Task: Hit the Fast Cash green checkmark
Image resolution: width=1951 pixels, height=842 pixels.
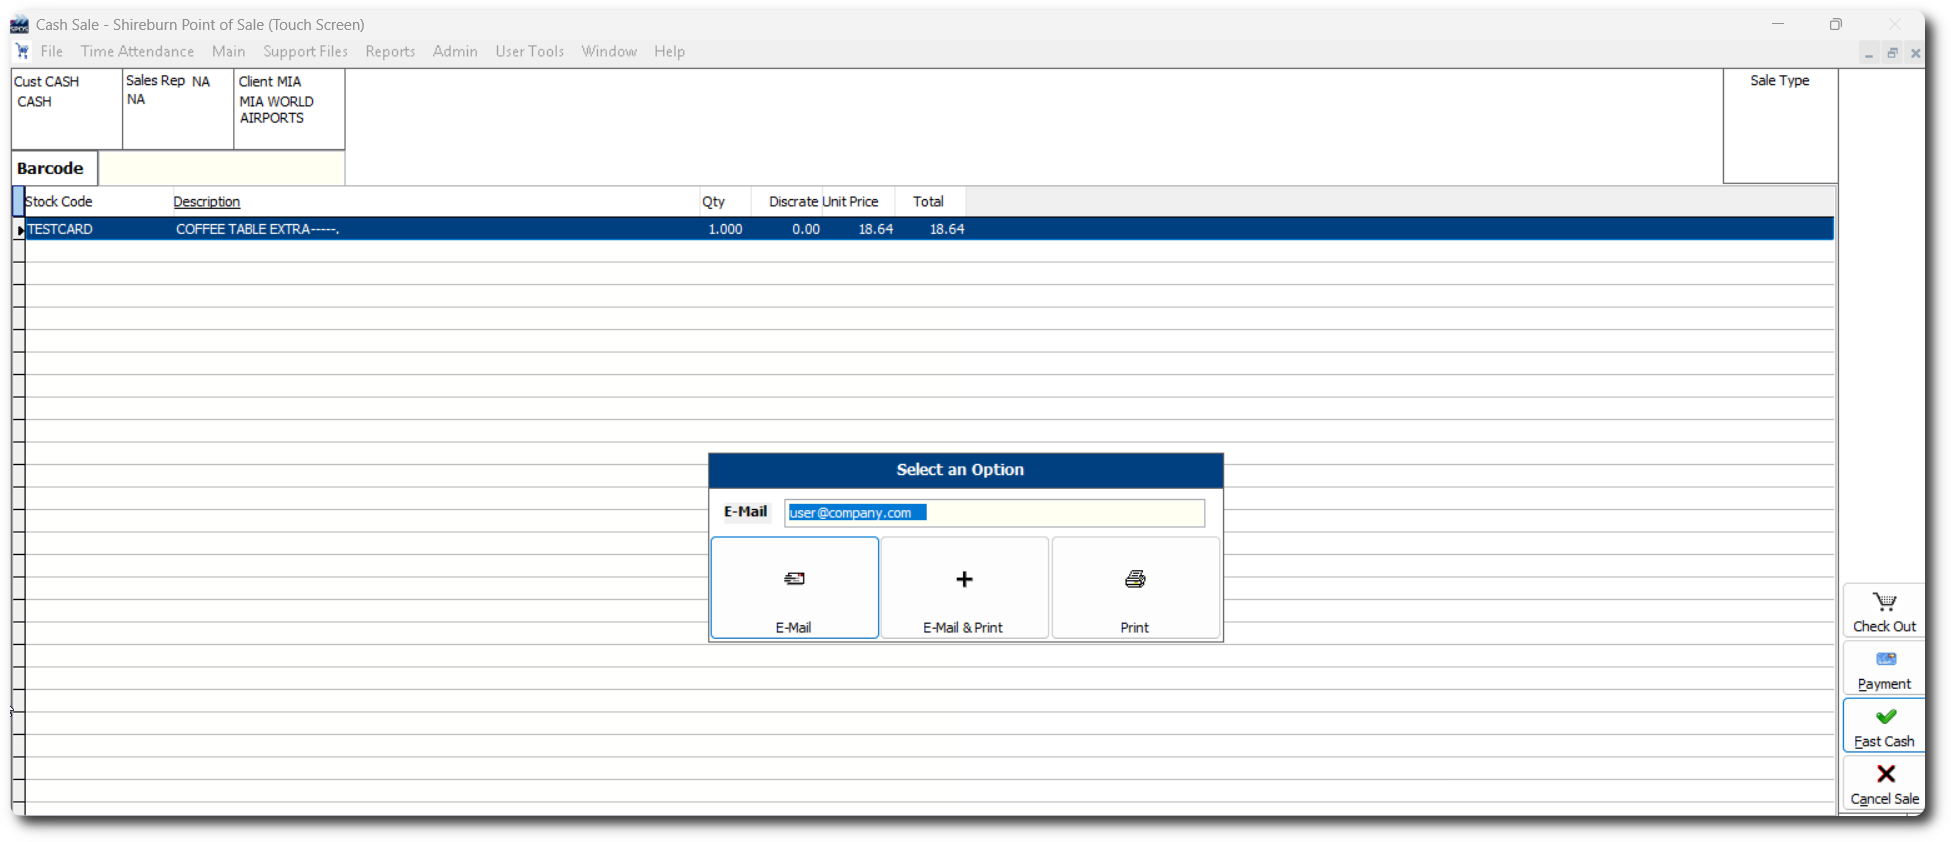Action: click(x=1884, y=717)
